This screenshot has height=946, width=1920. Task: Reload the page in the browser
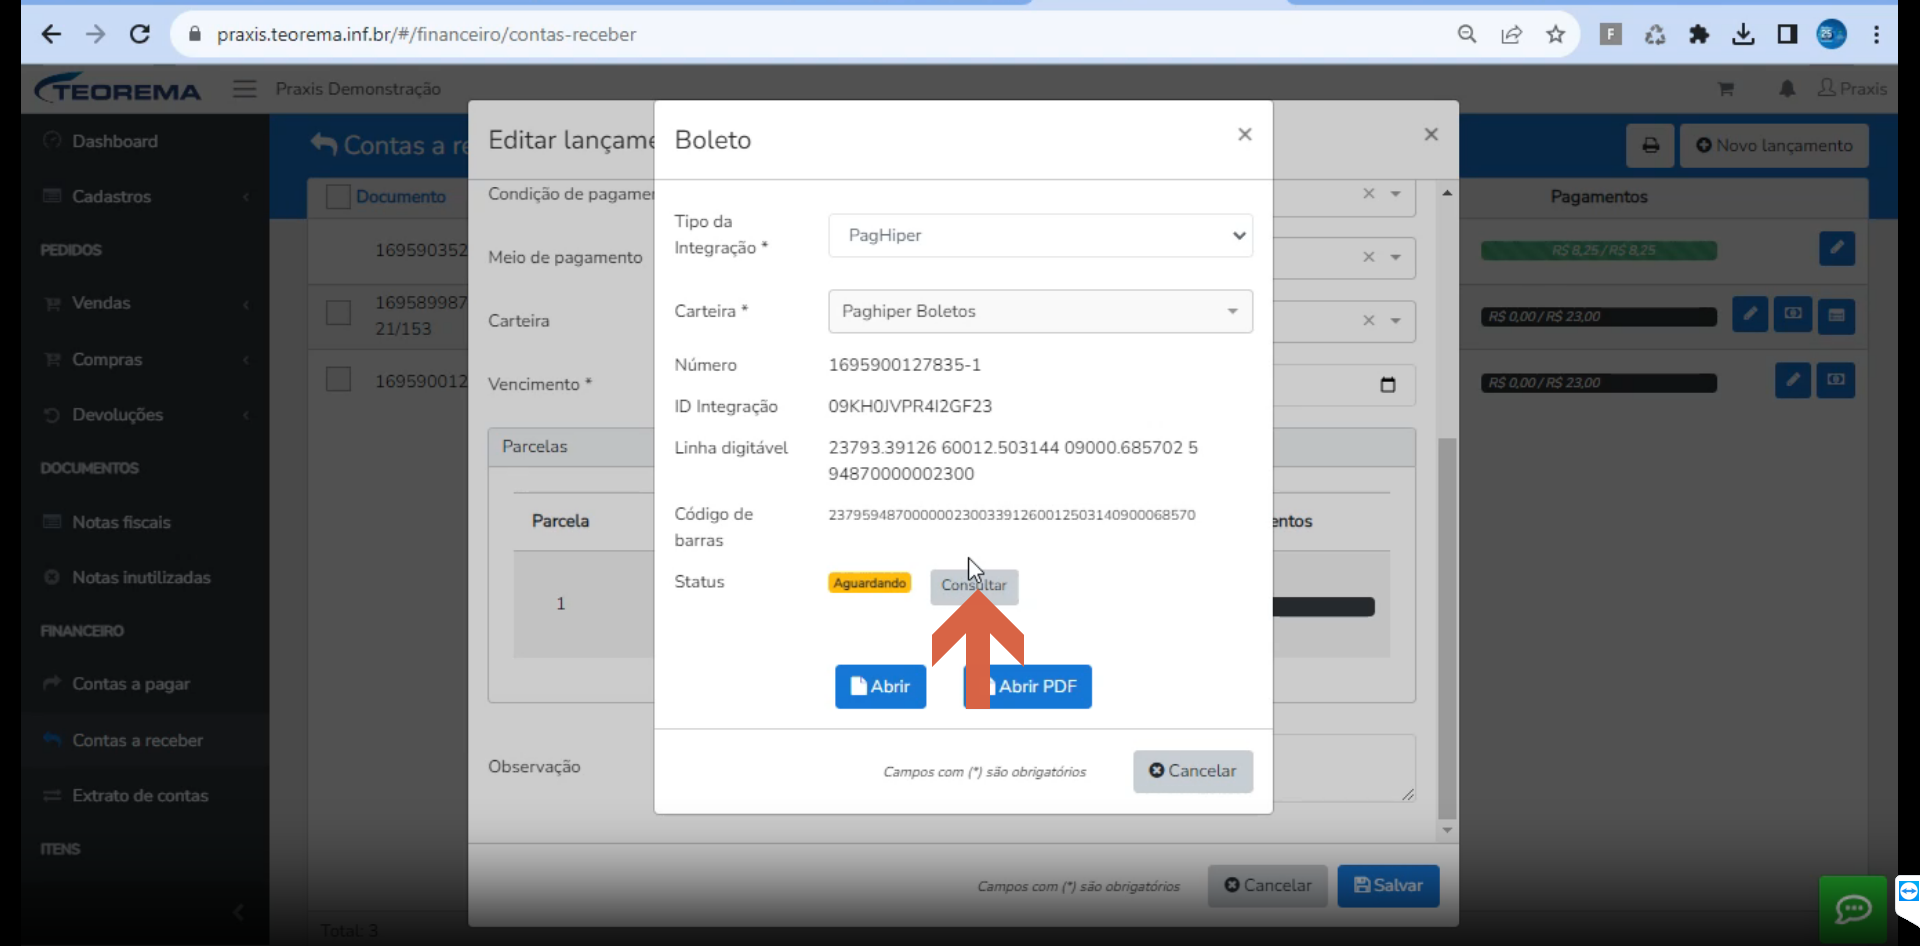(140, 34)
